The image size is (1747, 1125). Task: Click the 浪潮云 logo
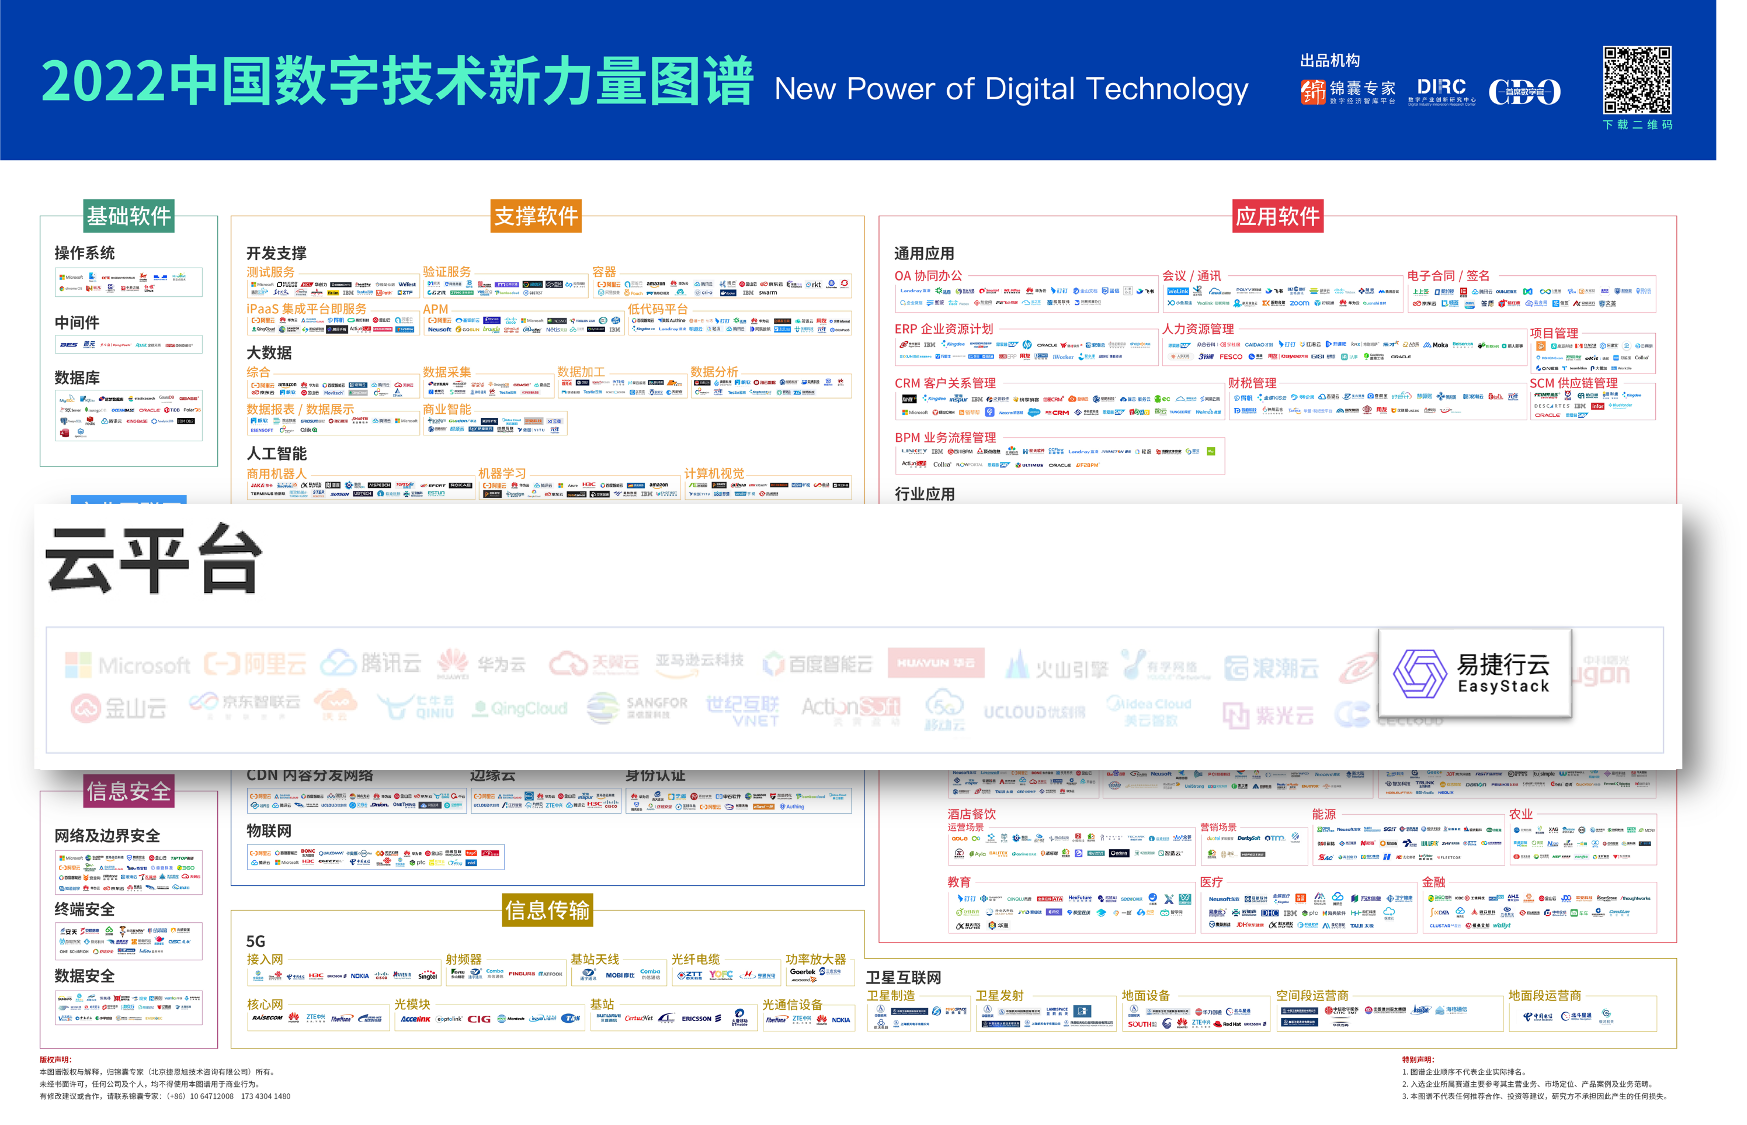(x=1272, y=668)
